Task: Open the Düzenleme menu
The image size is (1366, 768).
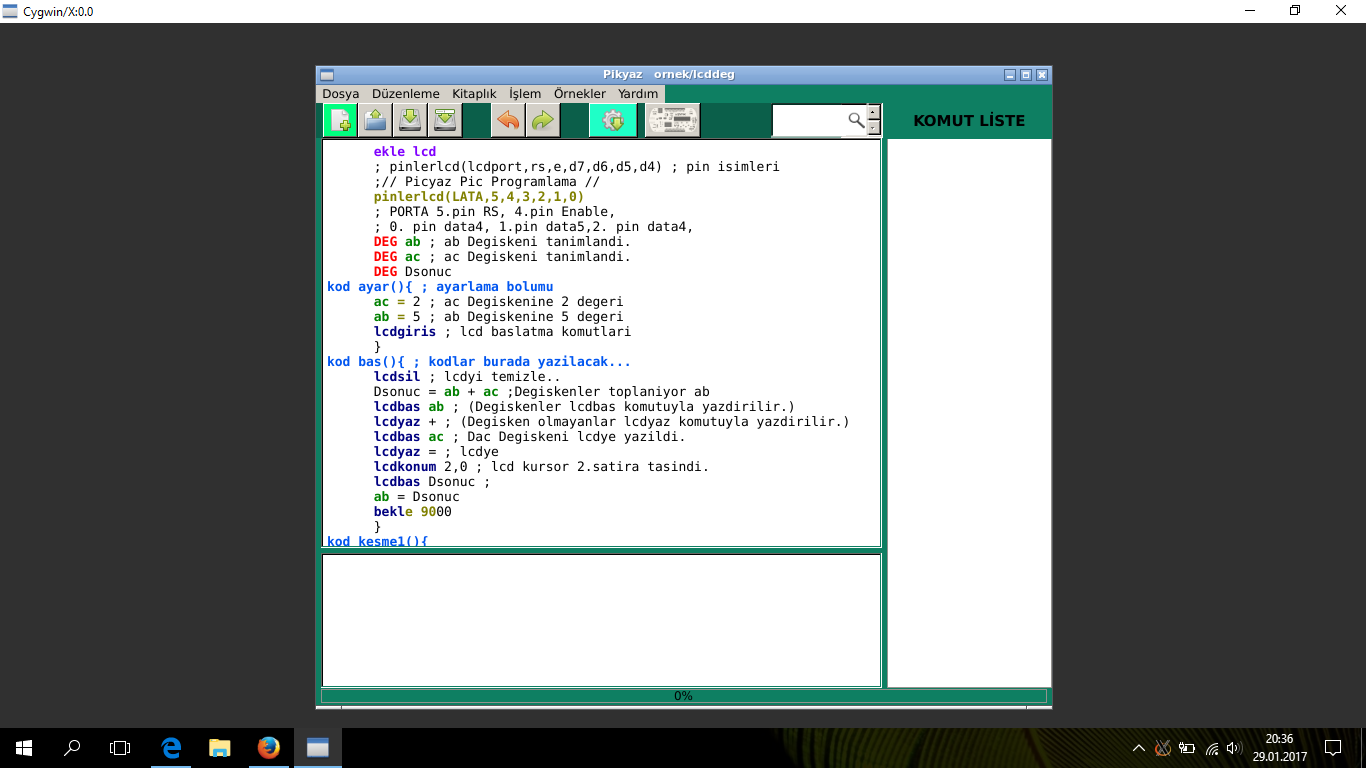Action: coord(405,93)
